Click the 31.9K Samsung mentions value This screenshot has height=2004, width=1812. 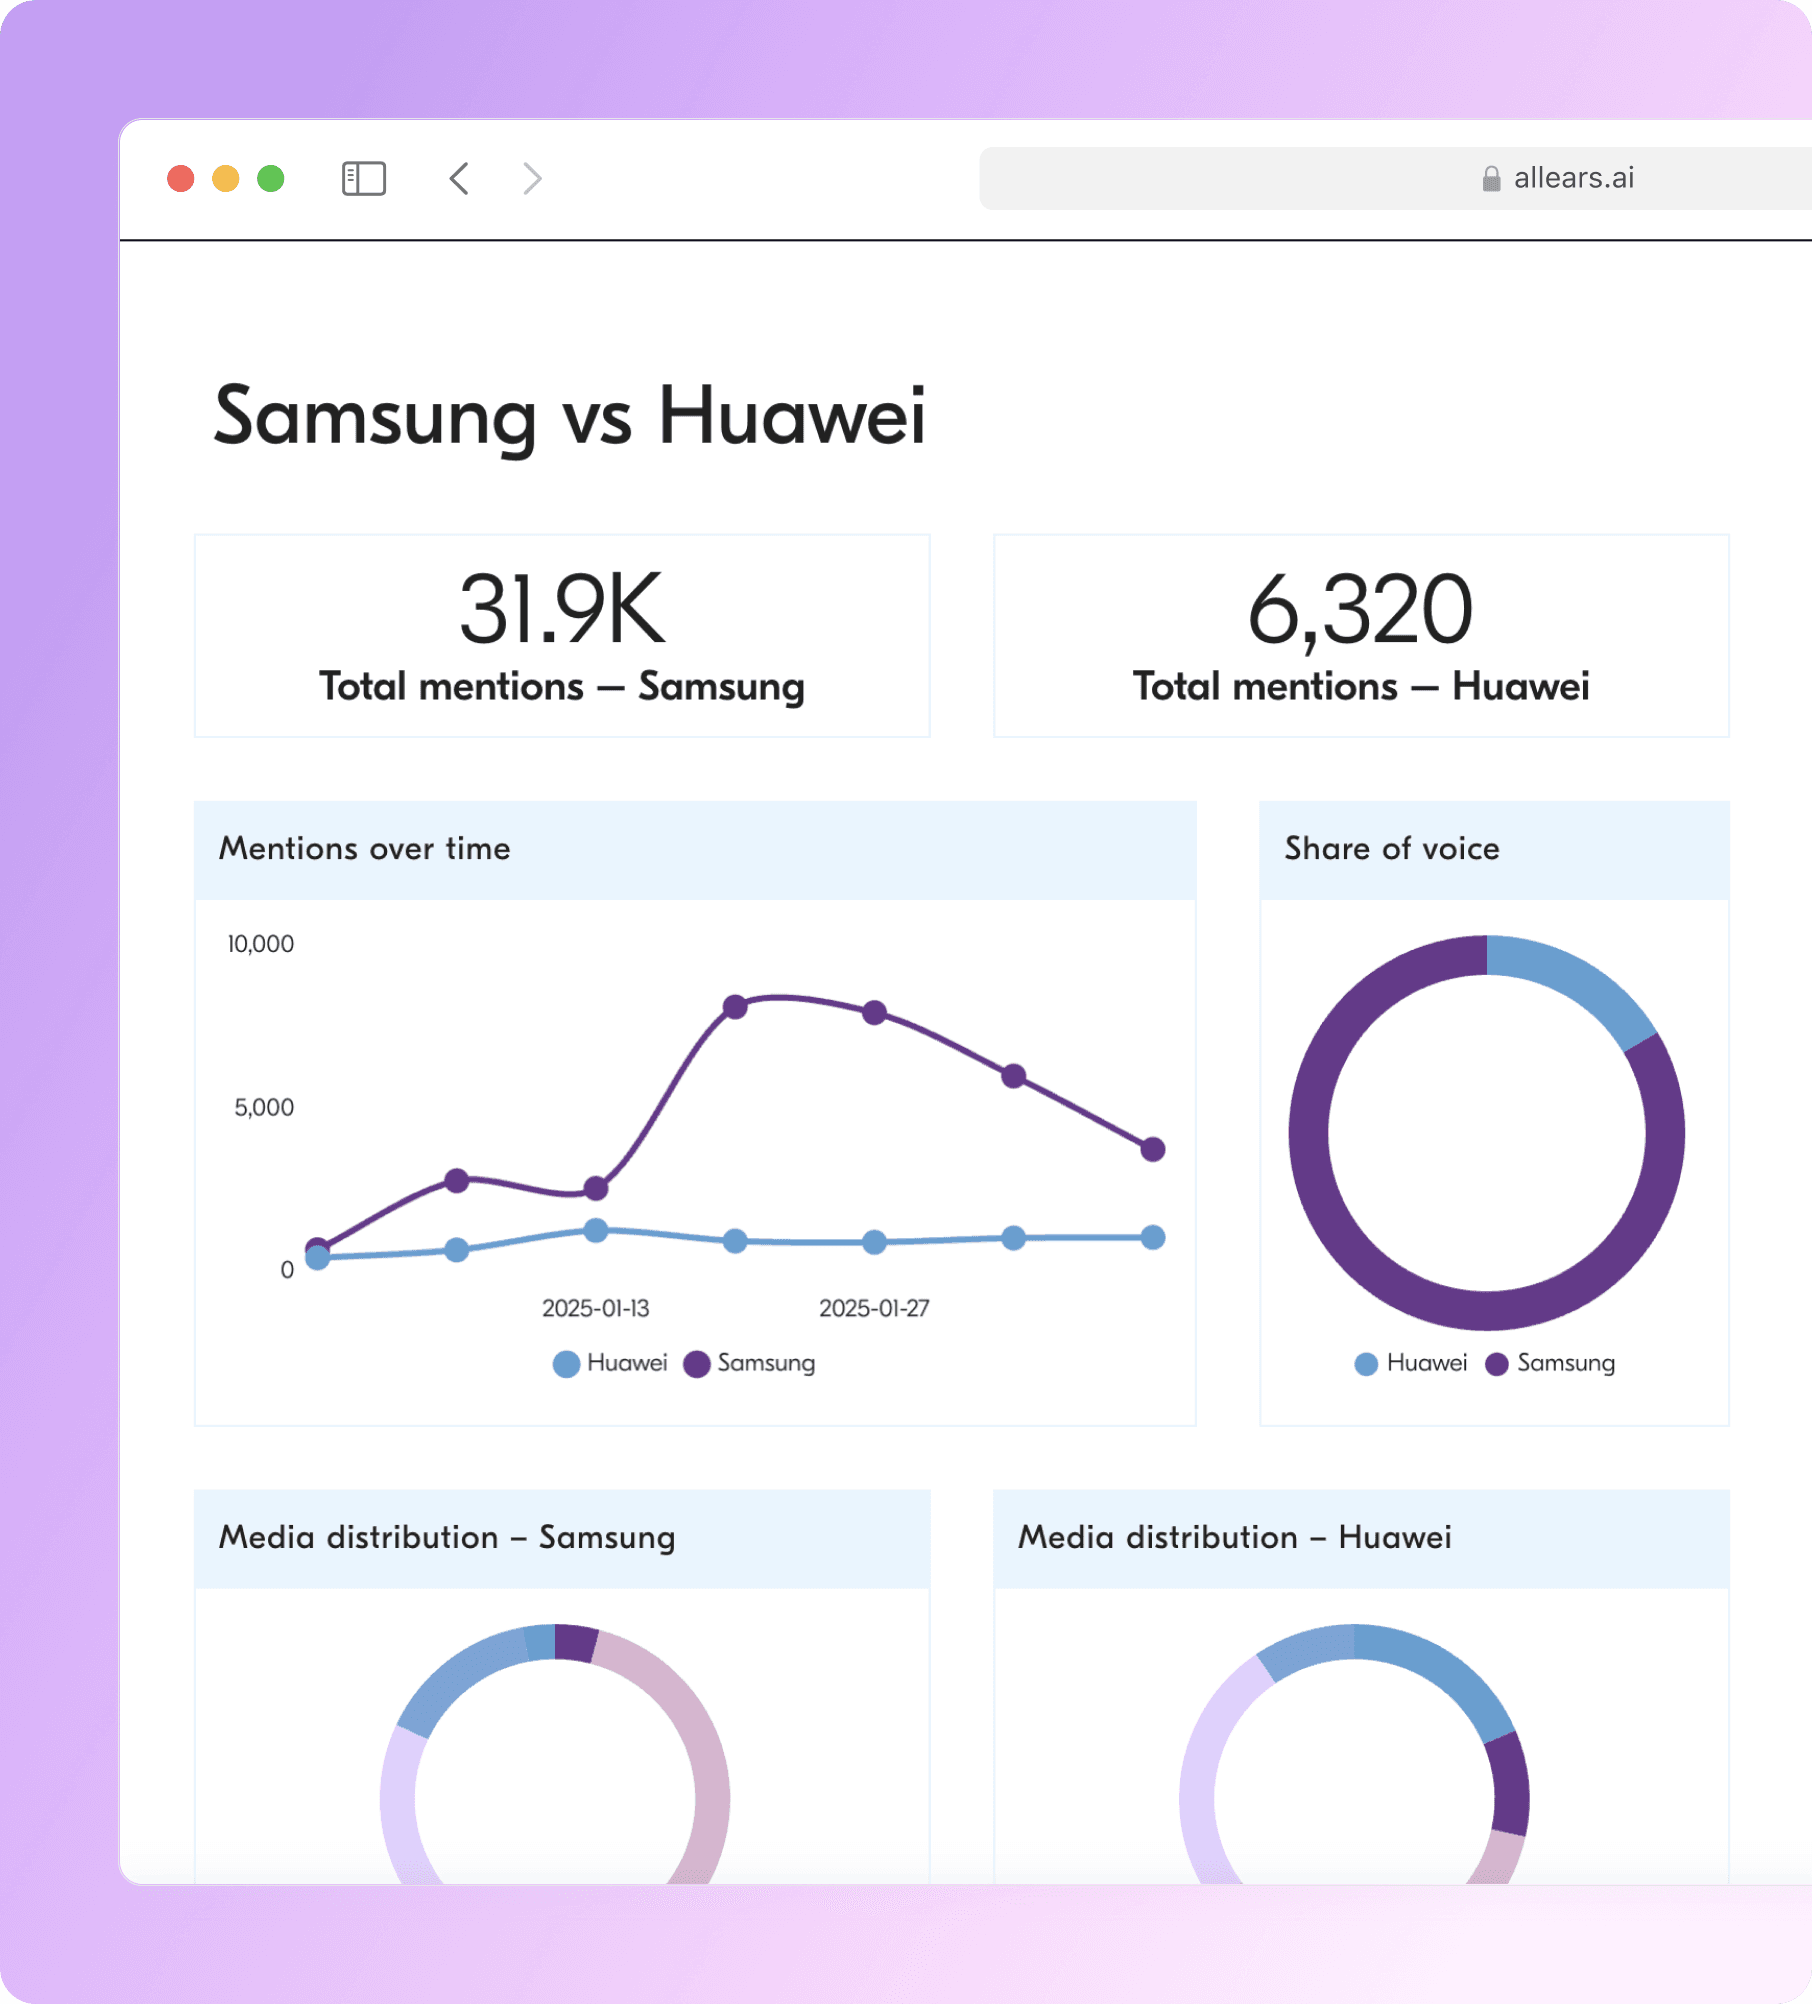coord(562,609)
